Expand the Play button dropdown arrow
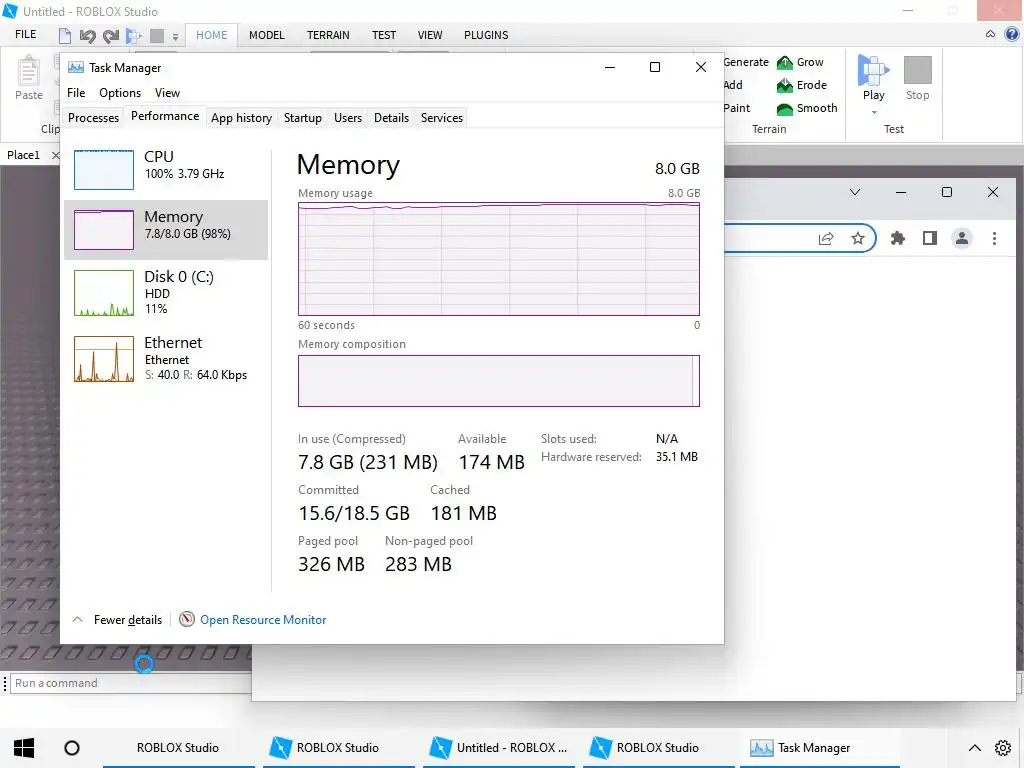The image size is (1024, 768). [x=874, y=113]
